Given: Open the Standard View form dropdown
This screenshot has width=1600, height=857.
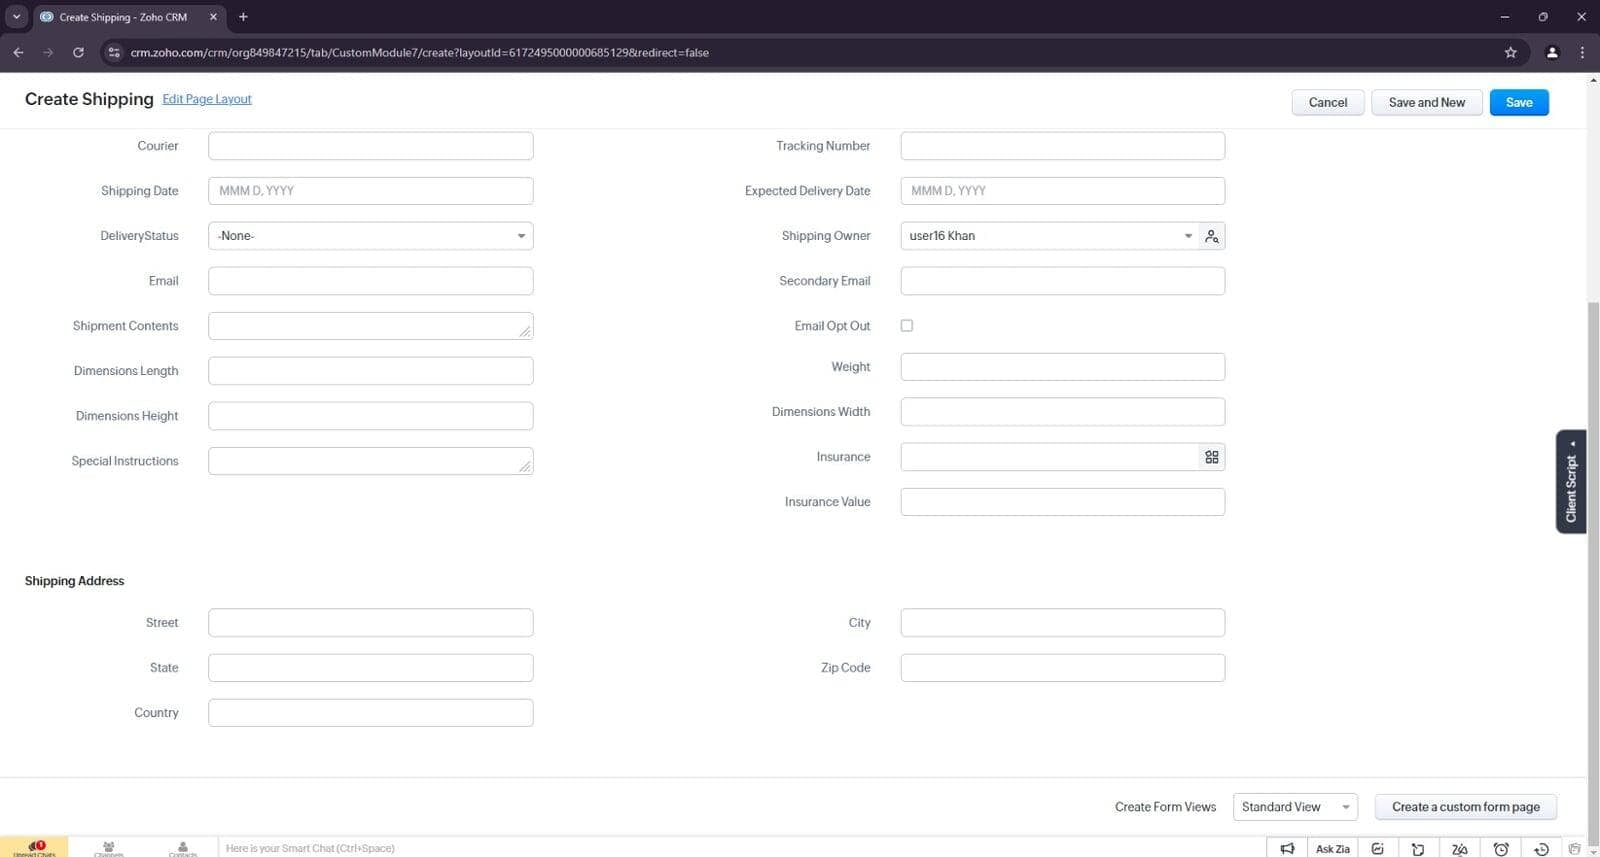Looking at the screenshot, I should click(x=1294, y=807).
